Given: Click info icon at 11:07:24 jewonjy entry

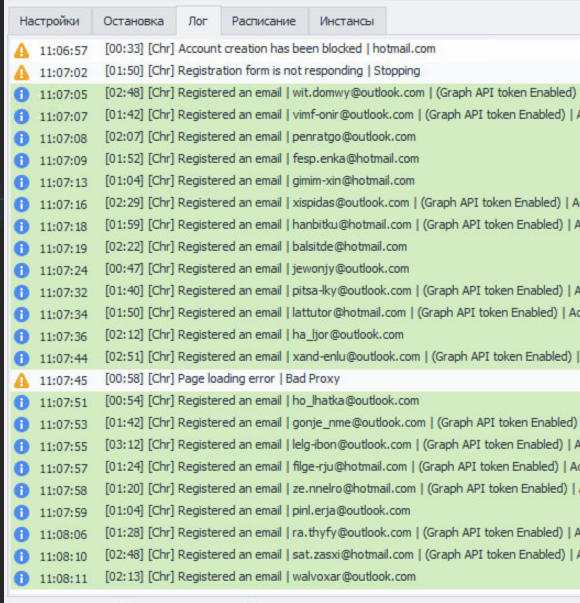Looking at the screenshot, I should click(22, 270).
